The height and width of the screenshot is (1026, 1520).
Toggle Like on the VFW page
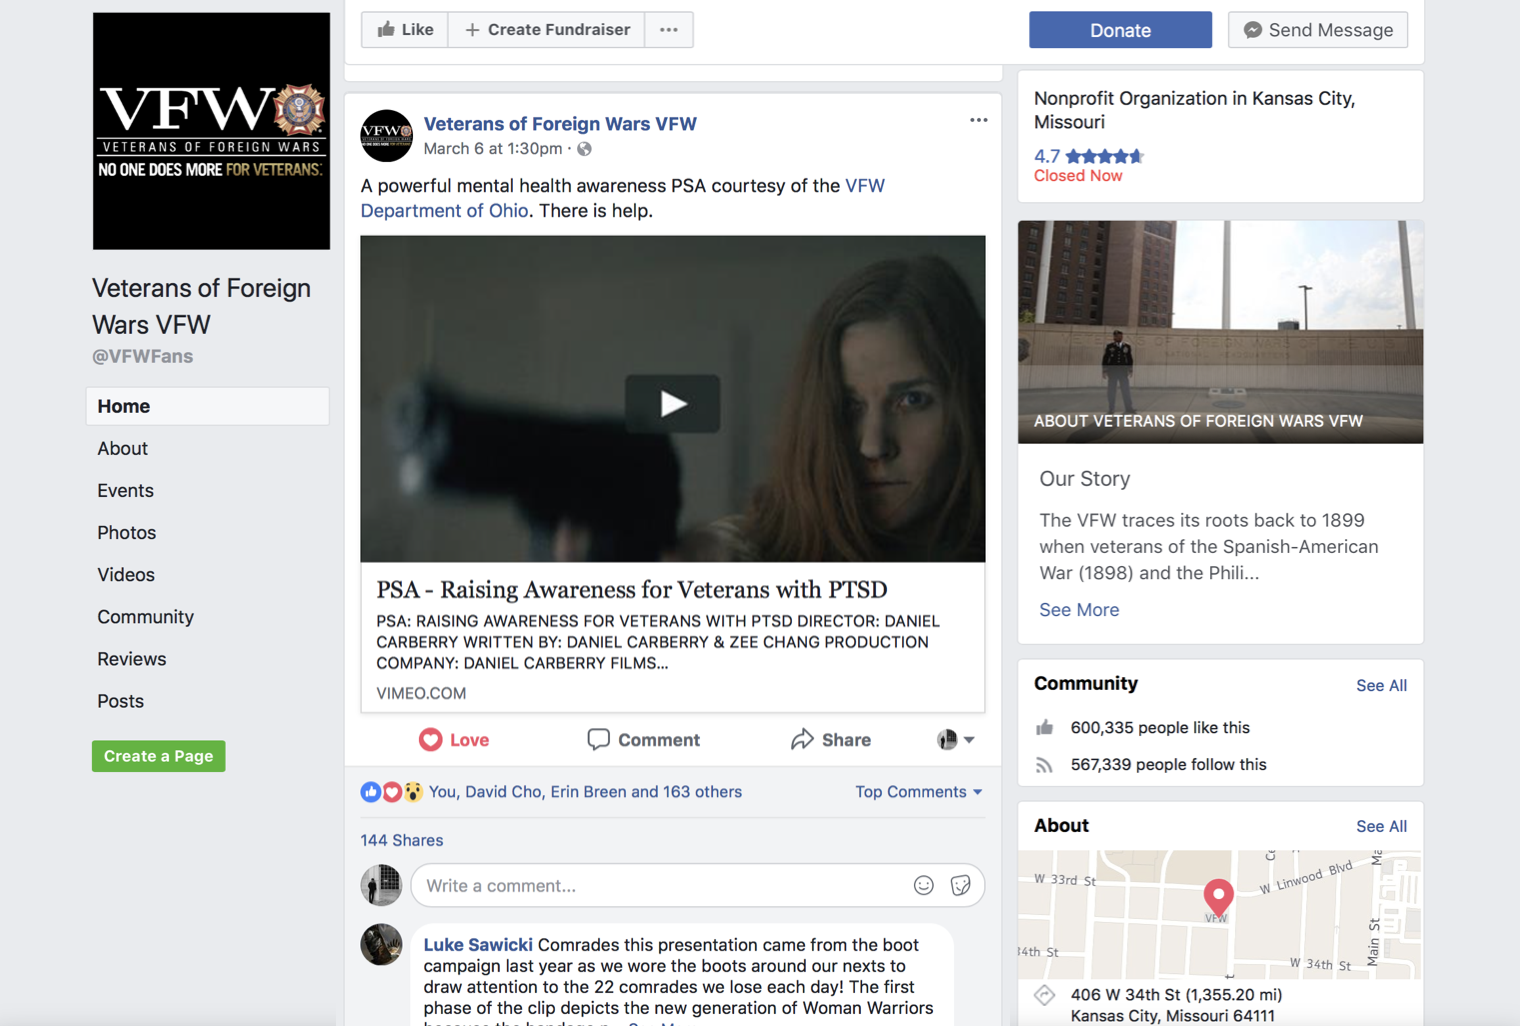coord(404,29)
